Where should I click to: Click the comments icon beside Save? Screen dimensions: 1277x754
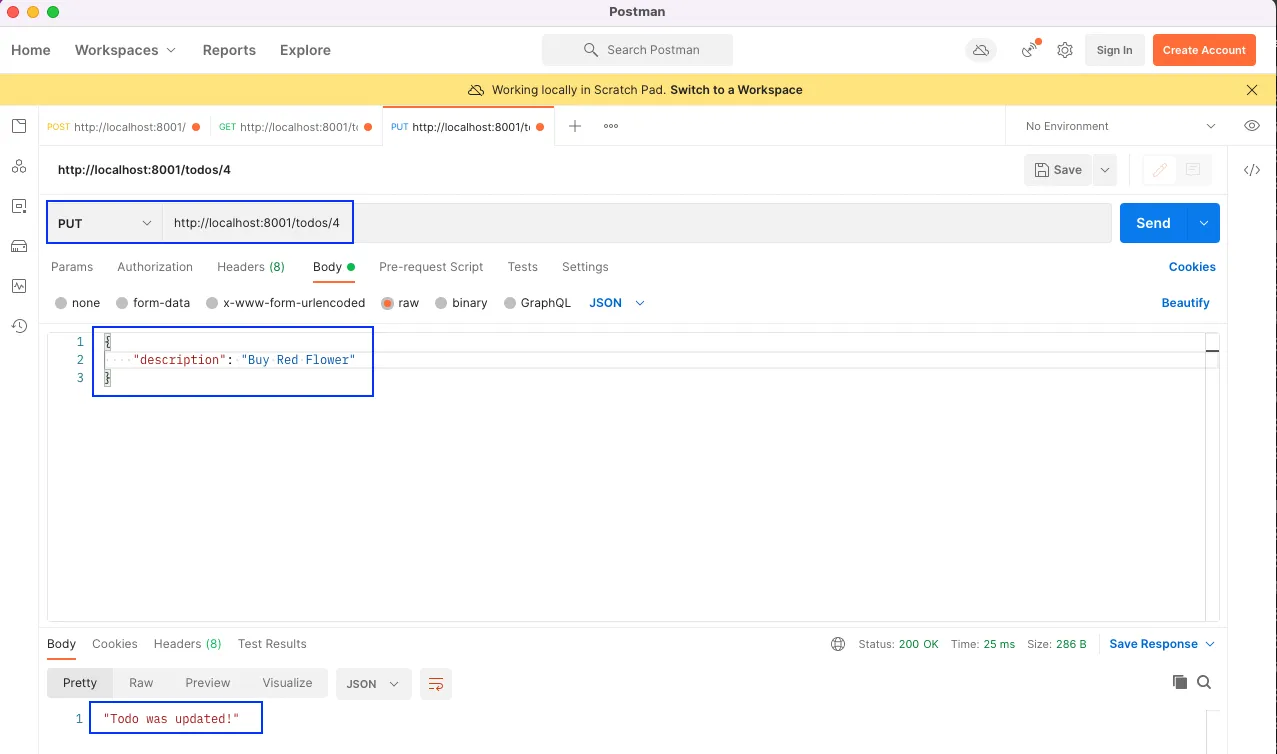(x=1193, y=170)
